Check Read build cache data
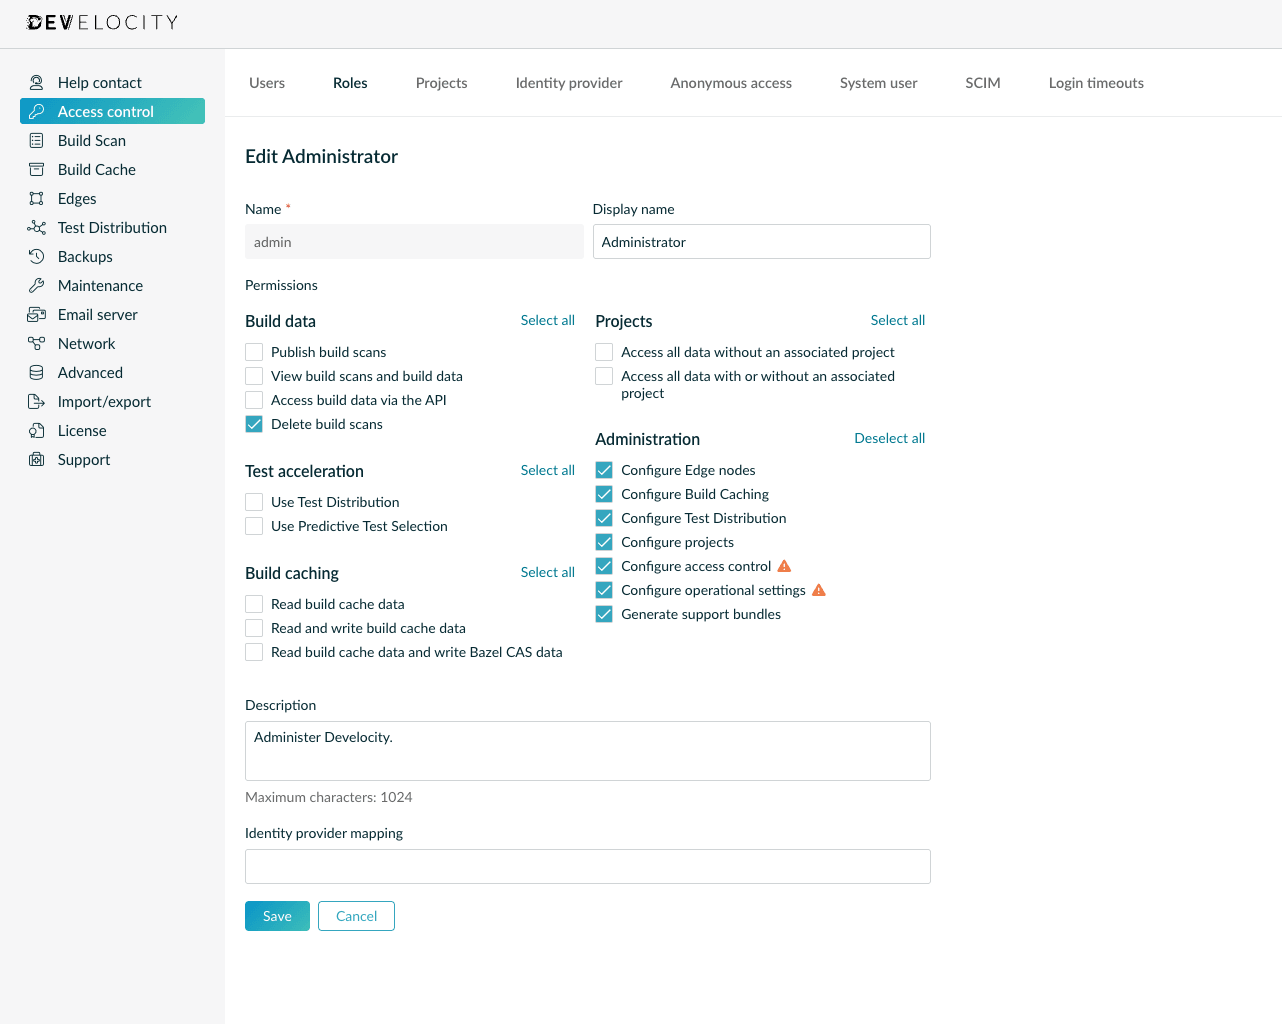This screenshot has width=1282, height=1024. tap(254, 604)
